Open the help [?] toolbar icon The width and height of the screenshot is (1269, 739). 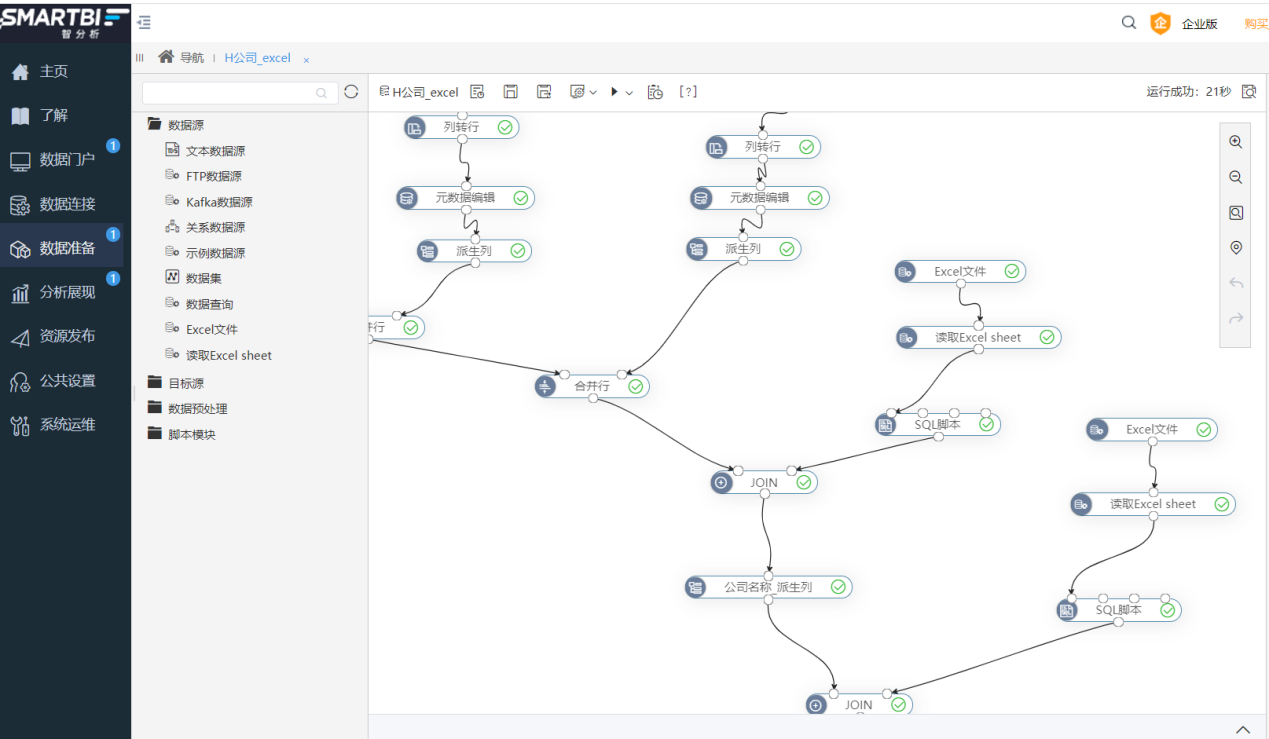pos(688,92)
